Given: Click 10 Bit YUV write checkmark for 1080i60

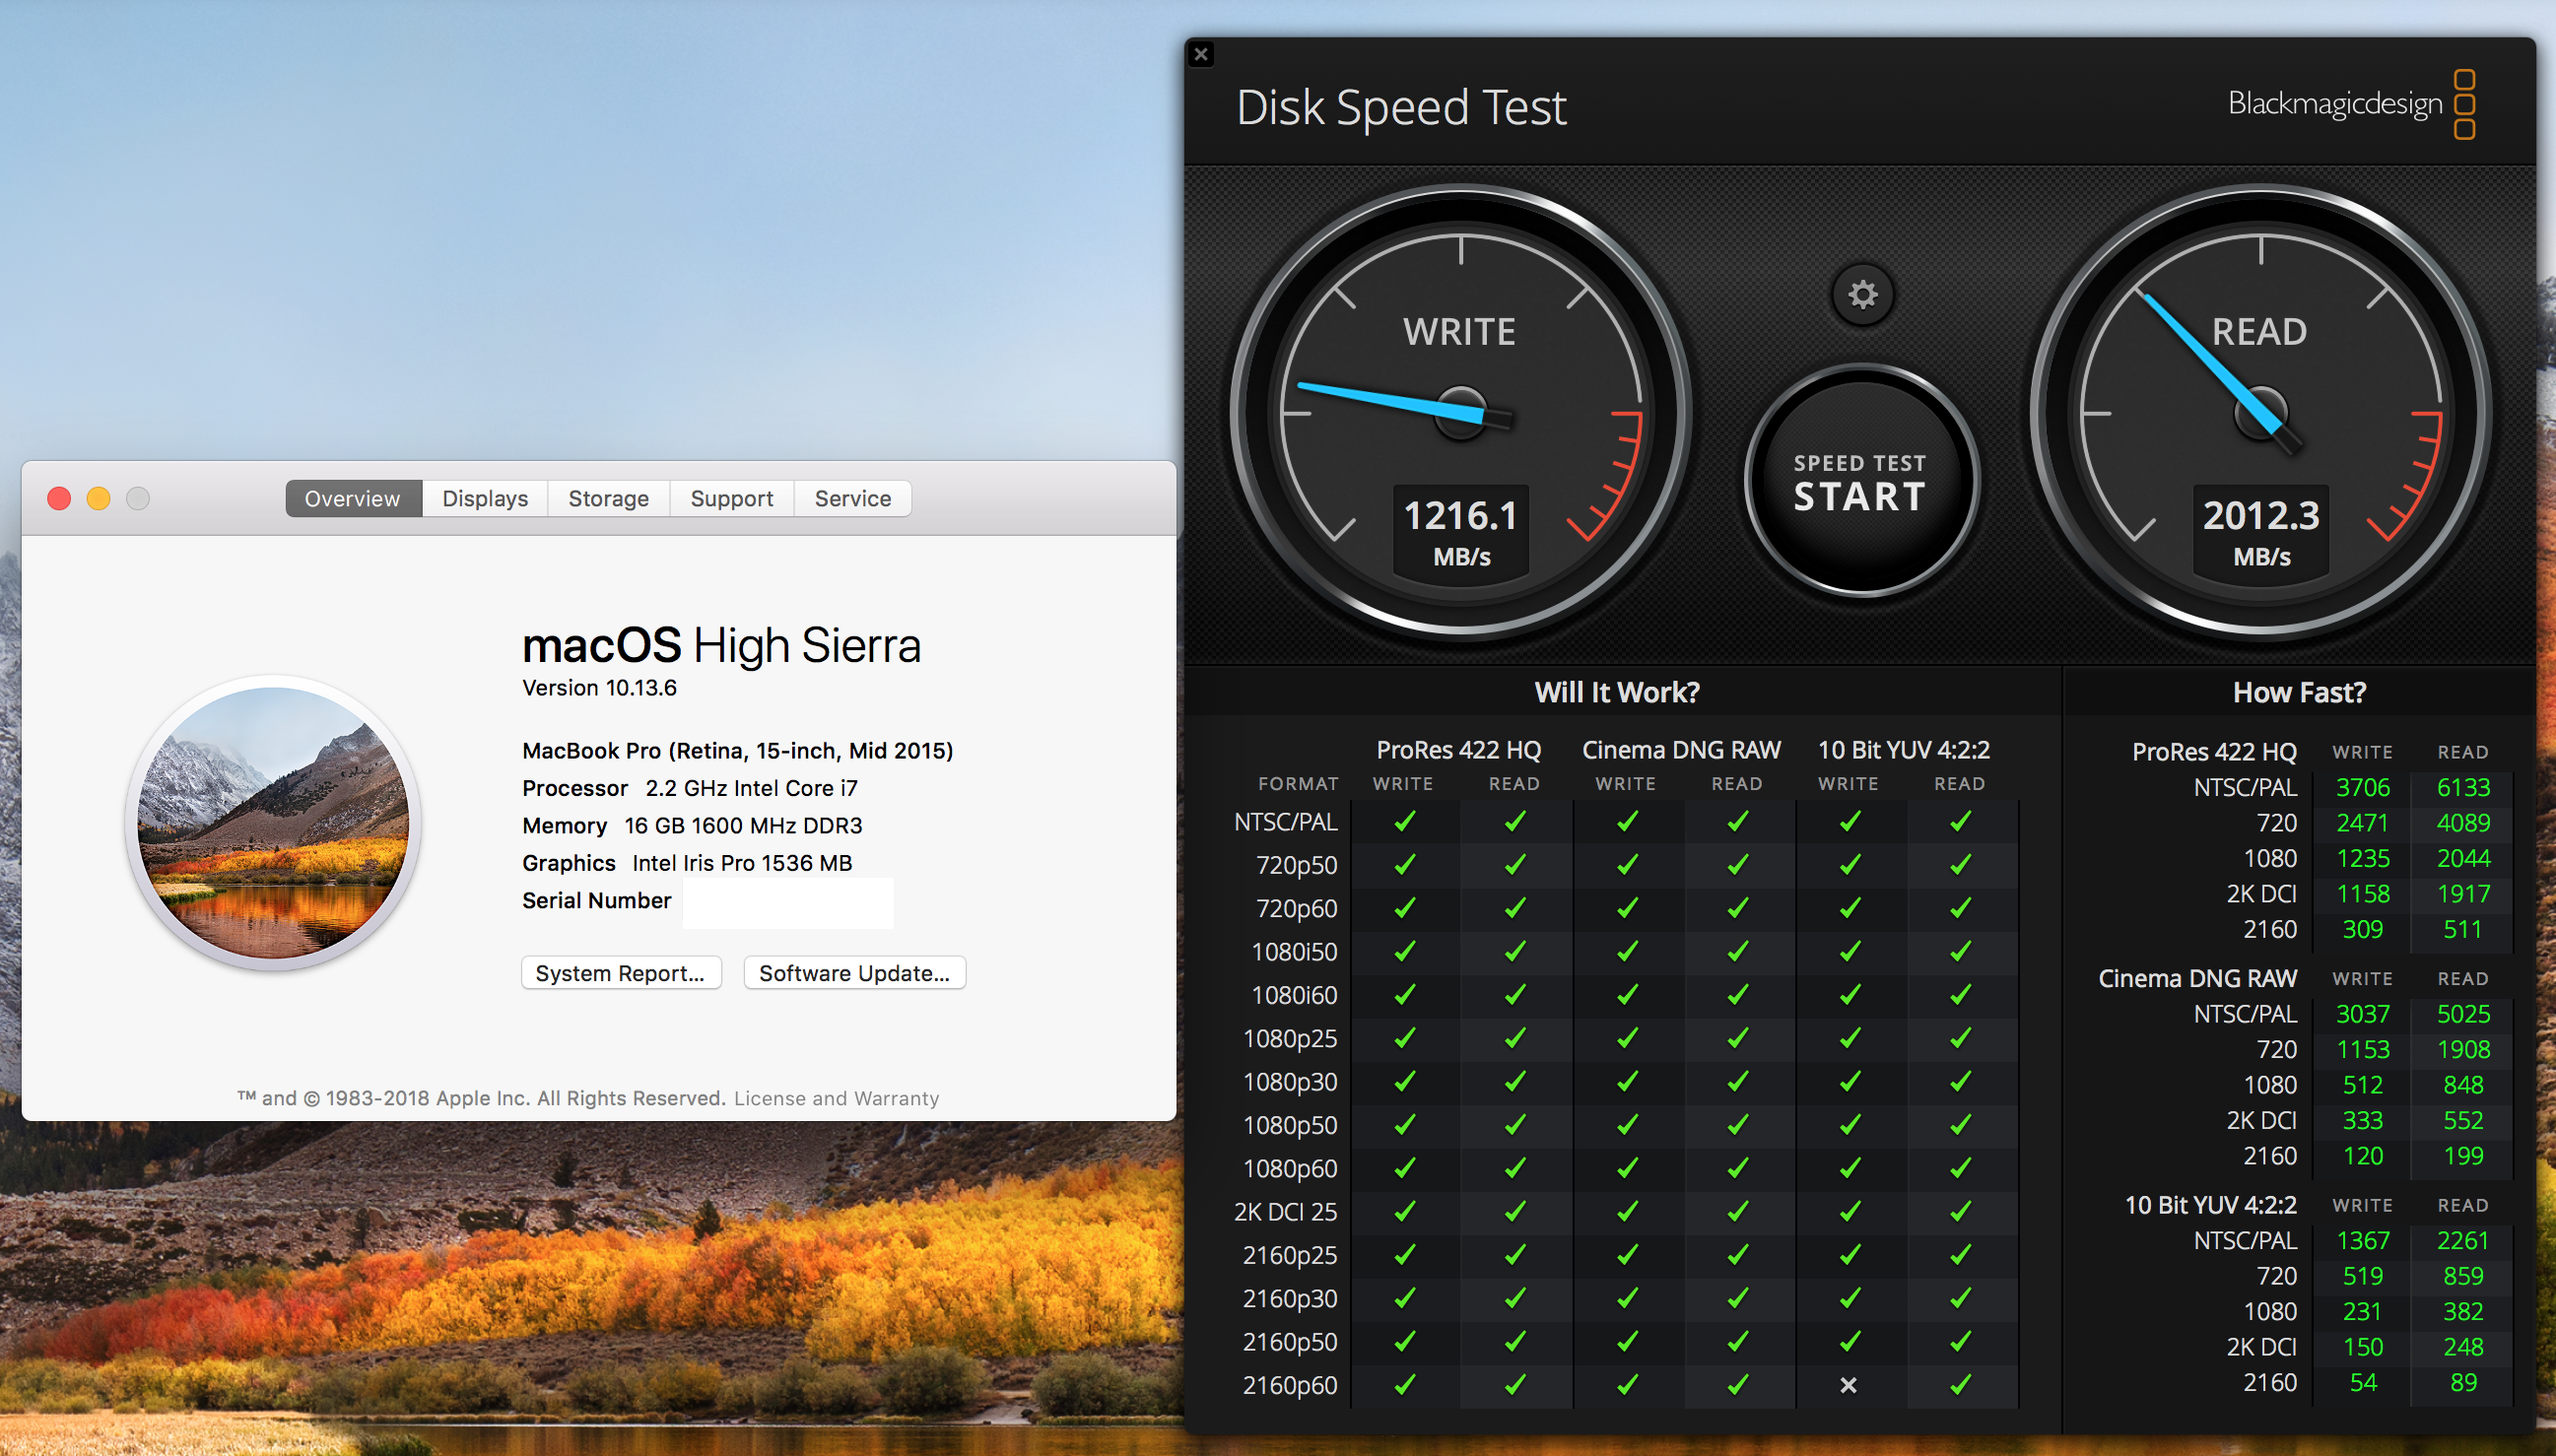Looking at the screenshot, I should 1850,994.
